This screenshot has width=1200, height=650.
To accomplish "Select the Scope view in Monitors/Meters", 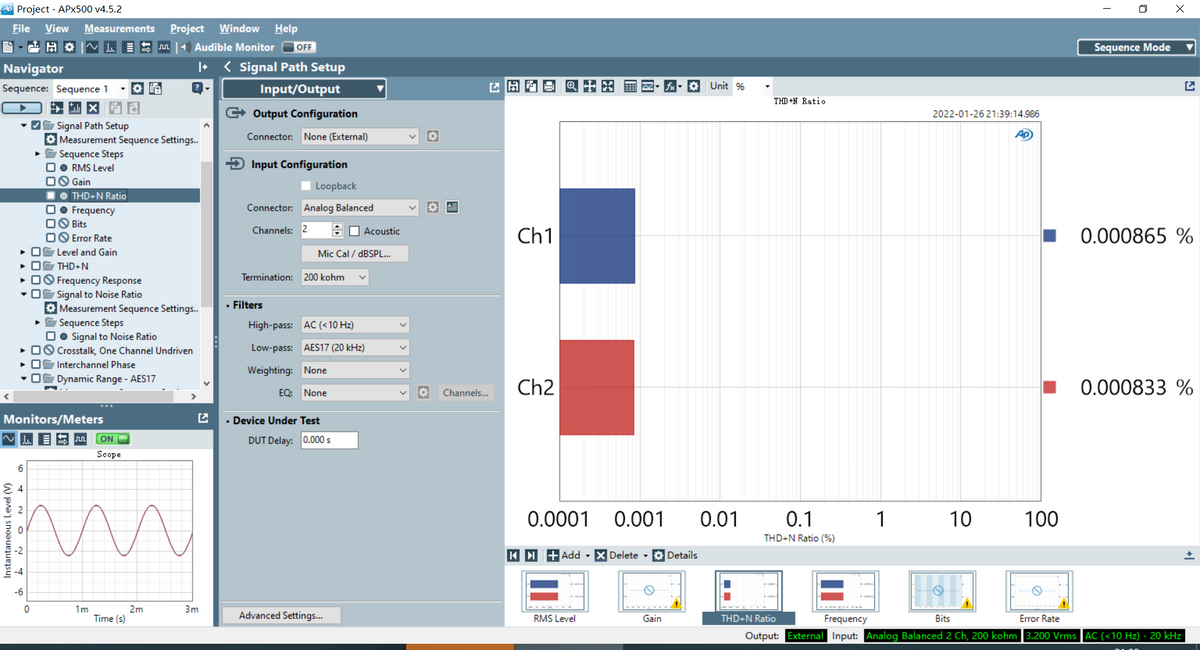I will (9, 439).
